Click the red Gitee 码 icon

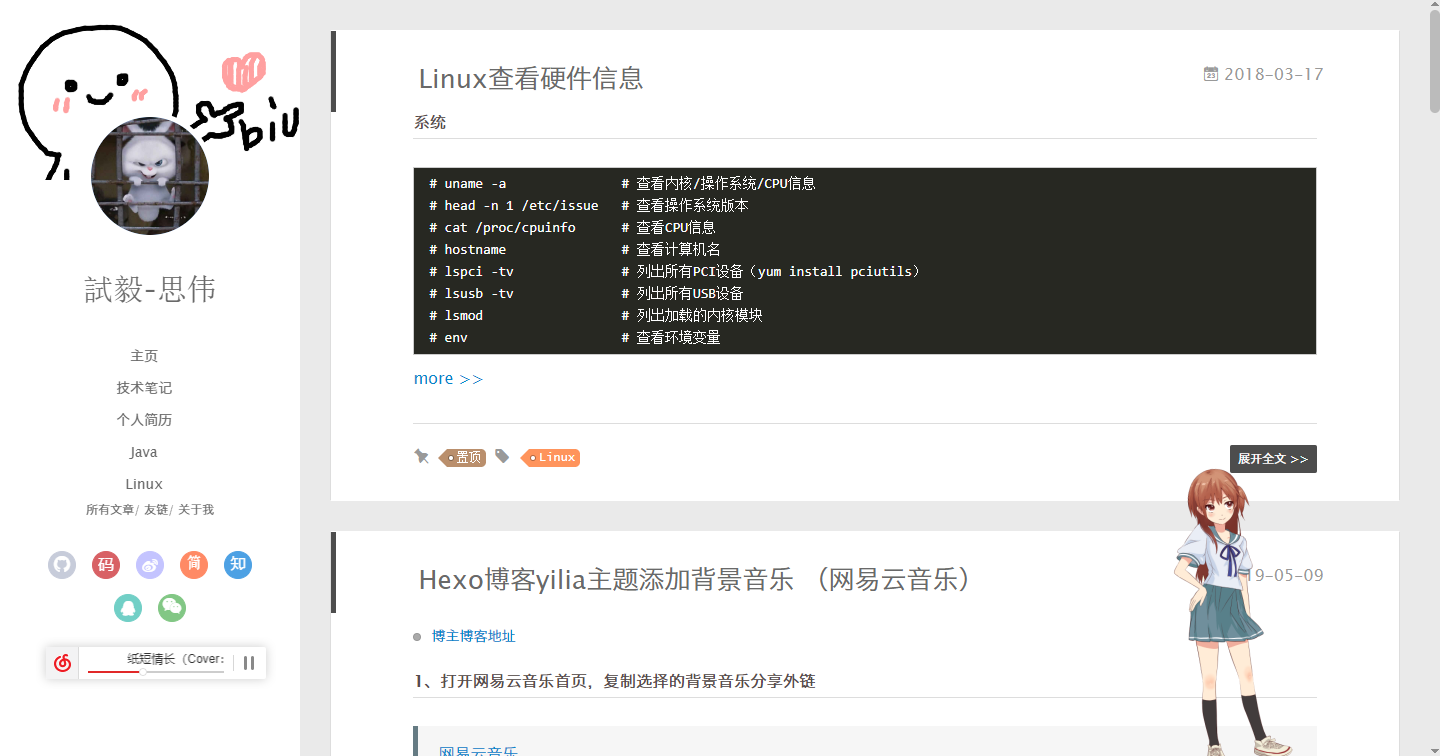pos(105,565)
